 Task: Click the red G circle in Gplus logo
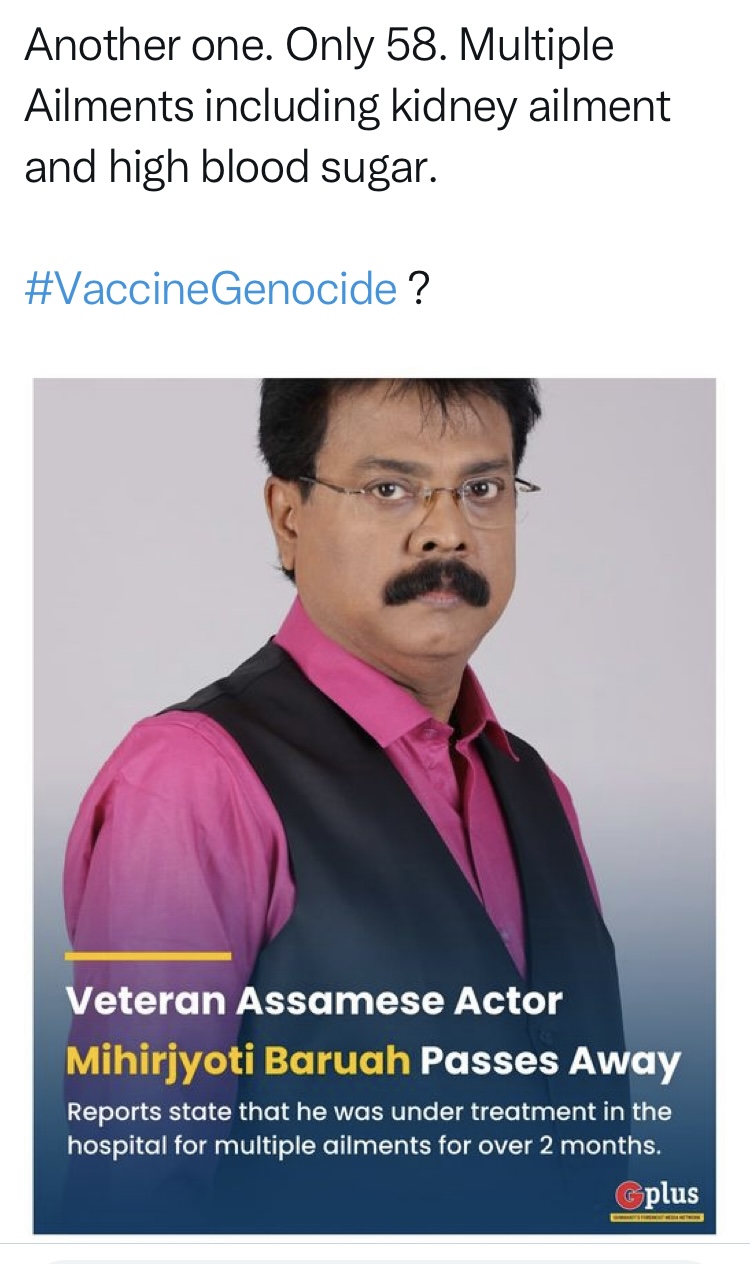[628, 1194]
